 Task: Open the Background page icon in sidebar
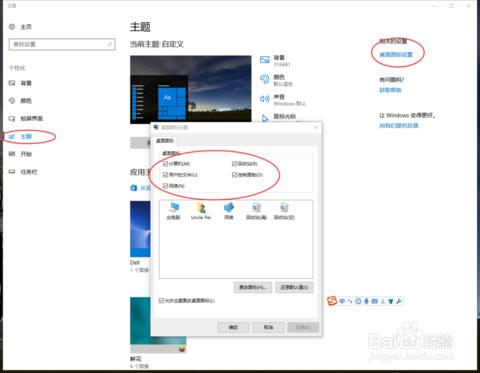[12, 83]
